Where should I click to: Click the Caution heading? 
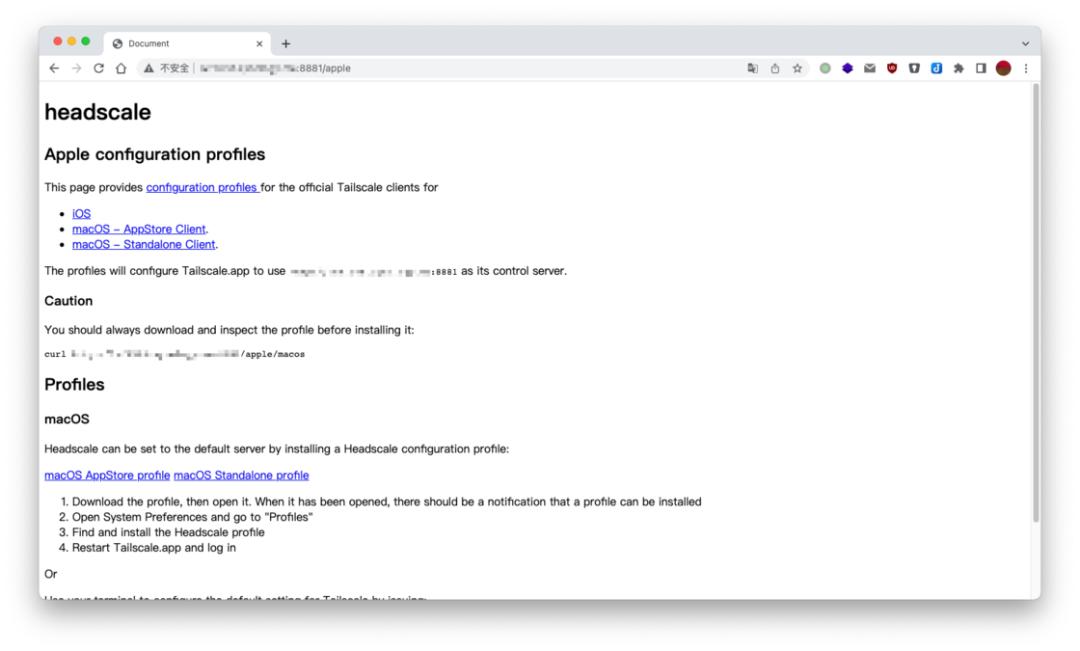(68, 301)
